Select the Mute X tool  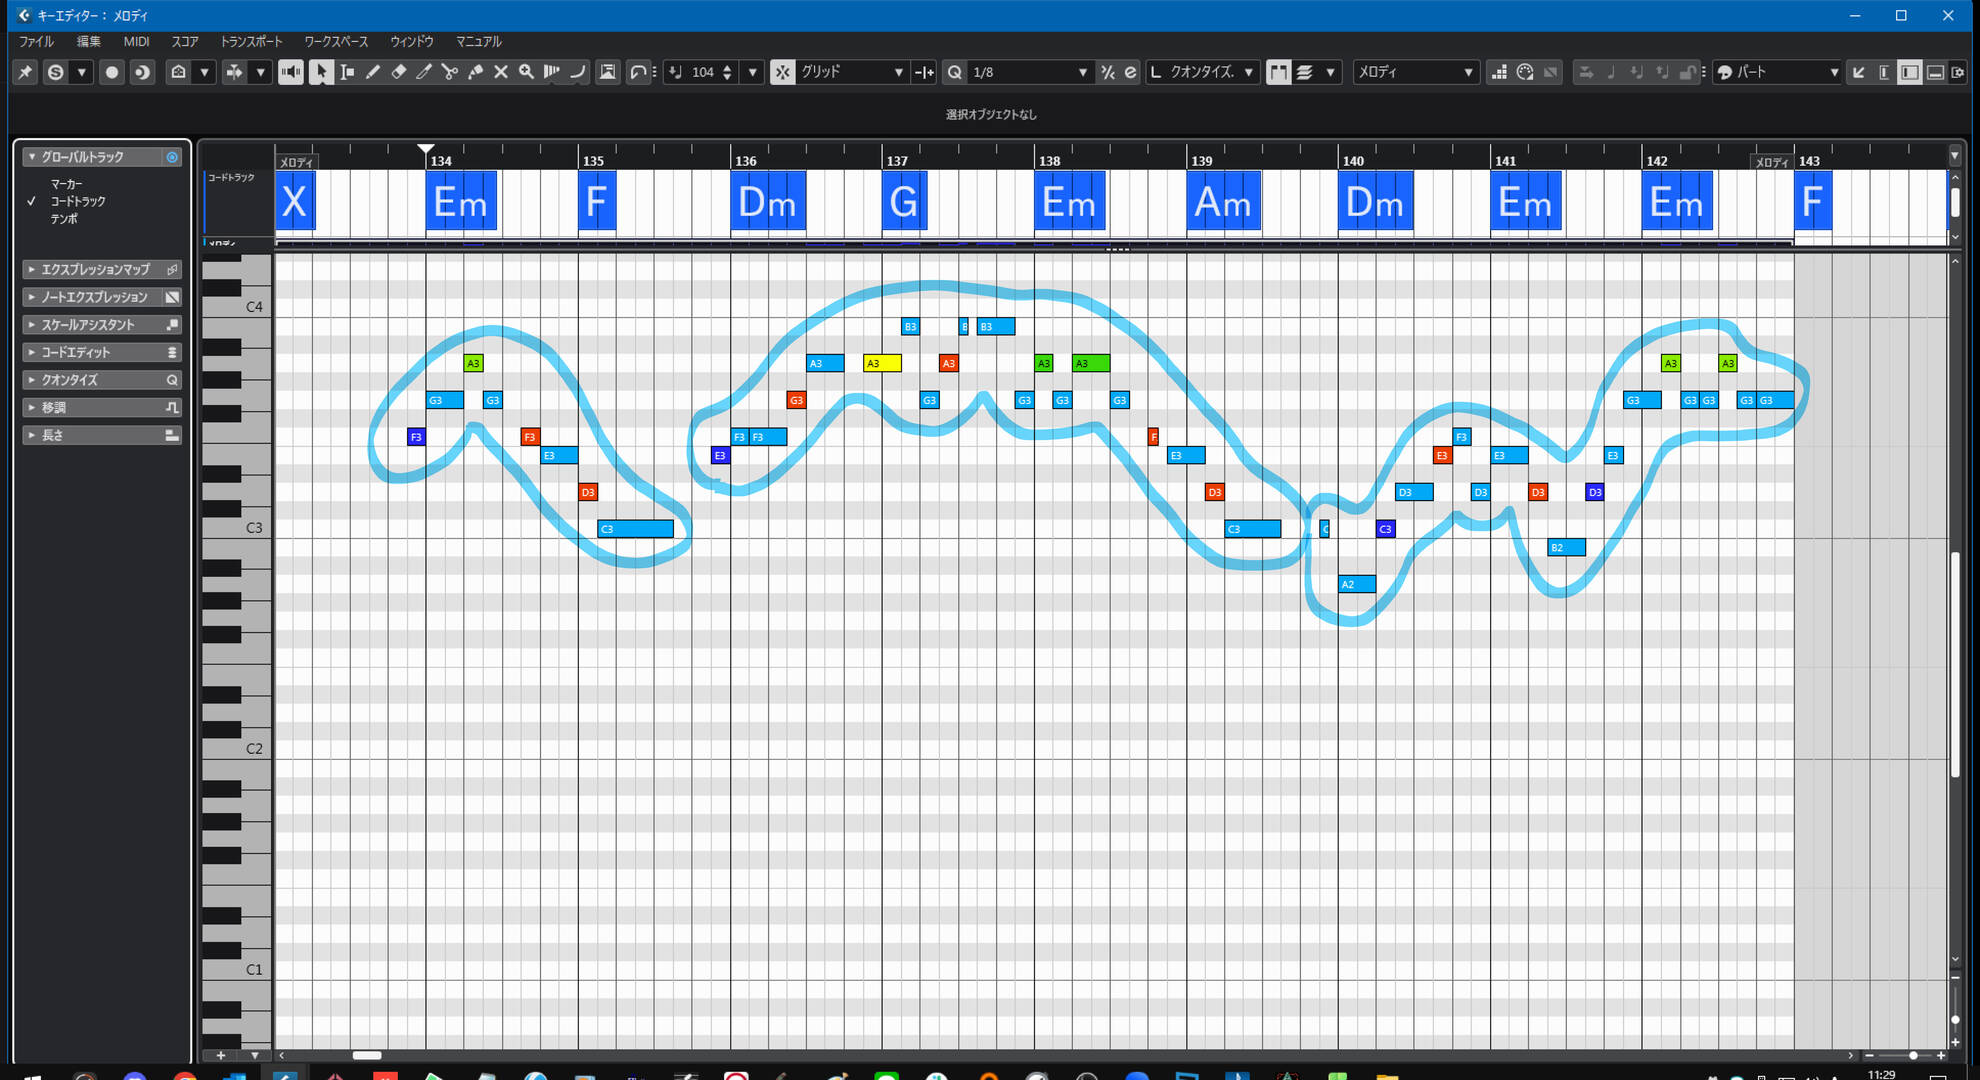pos(501,72)
